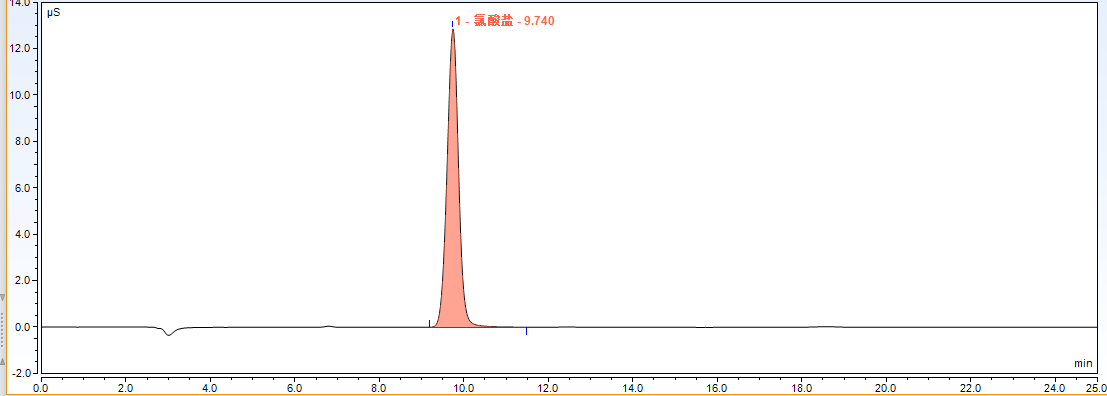Click the blue apex marker above the peak

pyautogui.click(x=453, y=24)
